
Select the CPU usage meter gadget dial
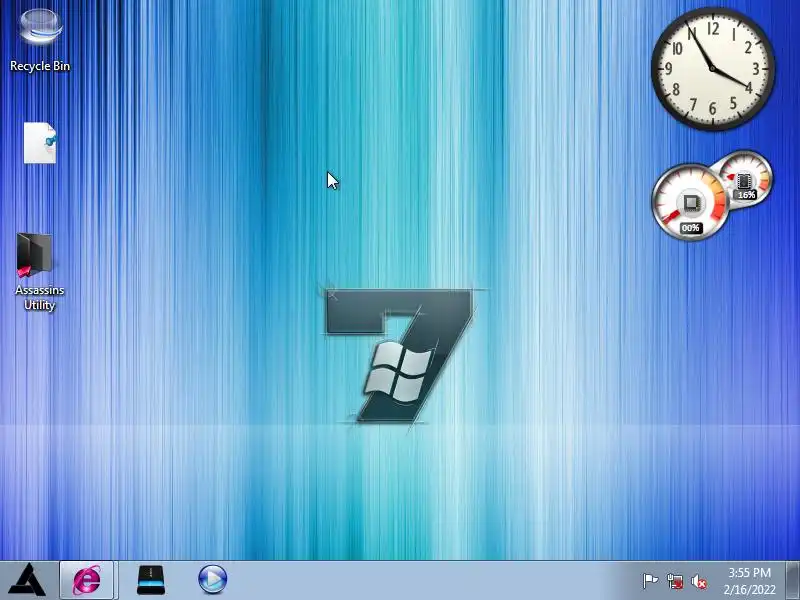[x=690, y=202]
